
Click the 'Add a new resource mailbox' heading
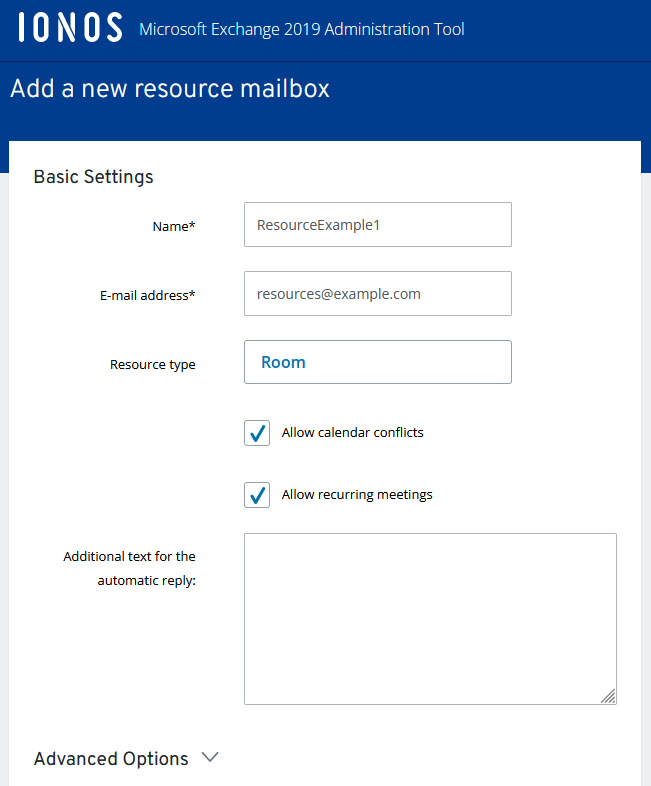(x=170, y=89)
